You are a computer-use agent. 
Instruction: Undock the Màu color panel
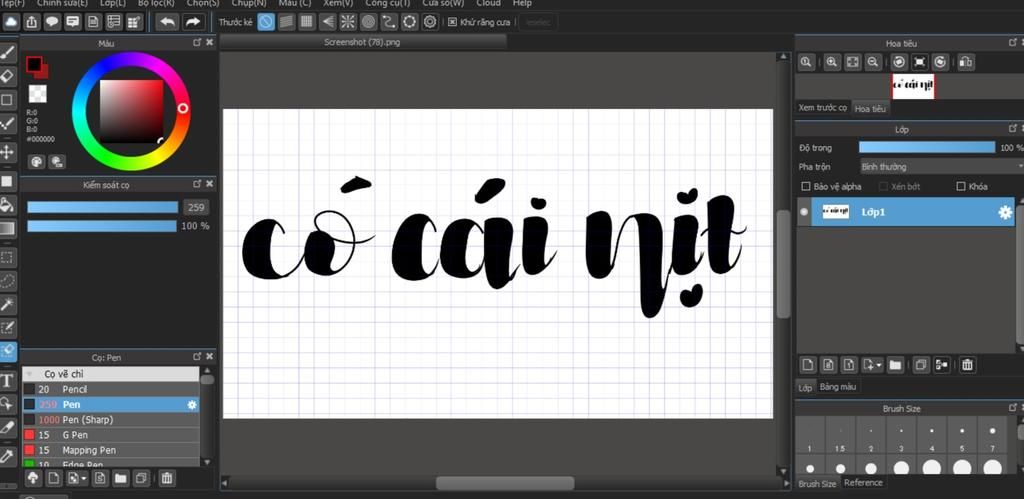[197, 42]
